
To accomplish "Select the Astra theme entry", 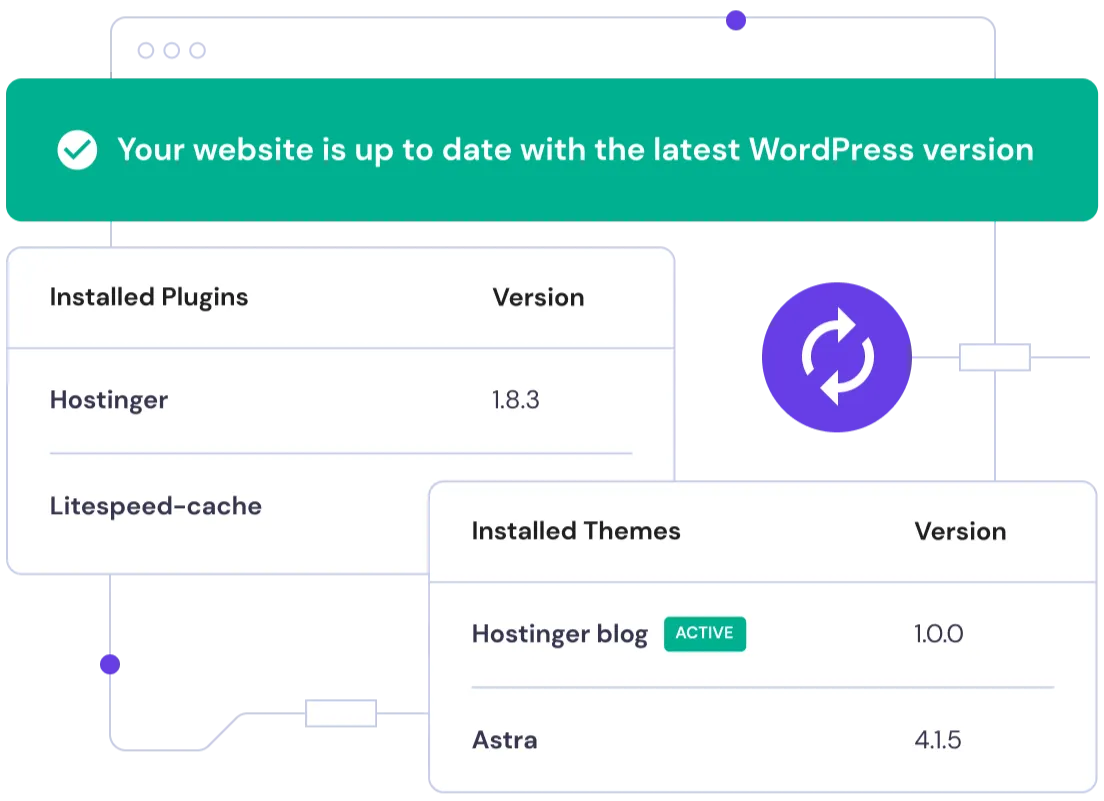I will pos(504,740).
